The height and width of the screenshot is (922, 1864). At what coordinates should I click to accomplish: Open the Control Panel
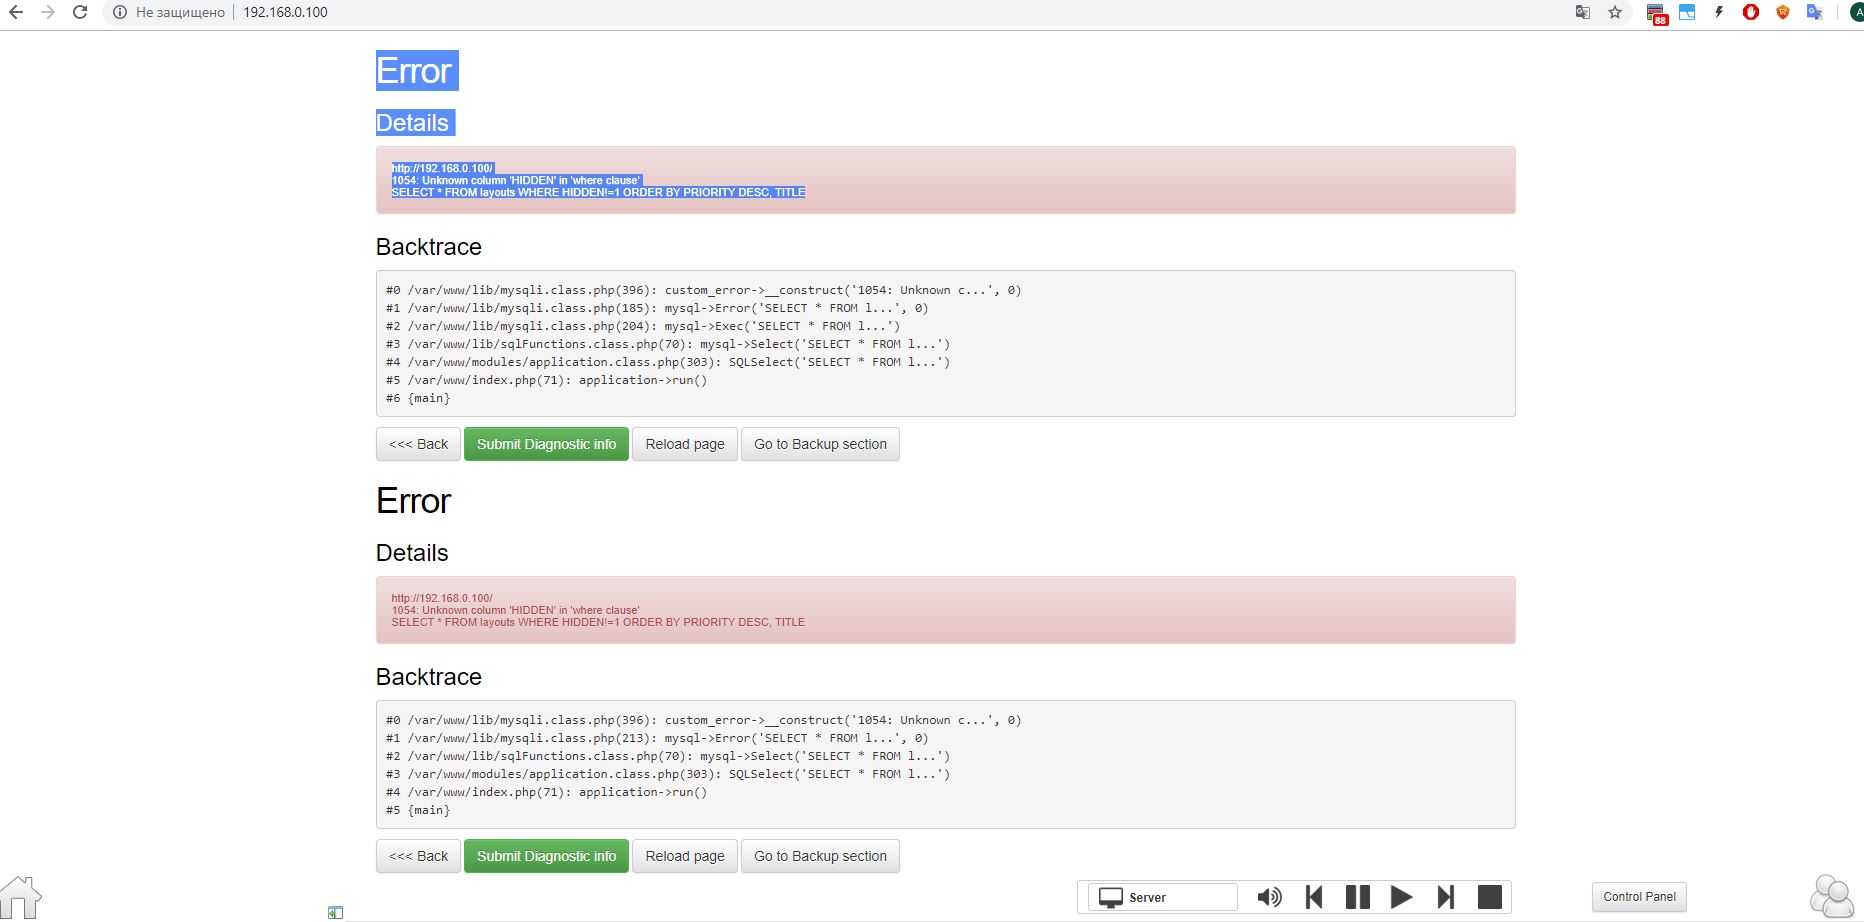[x=1639, y=897]
